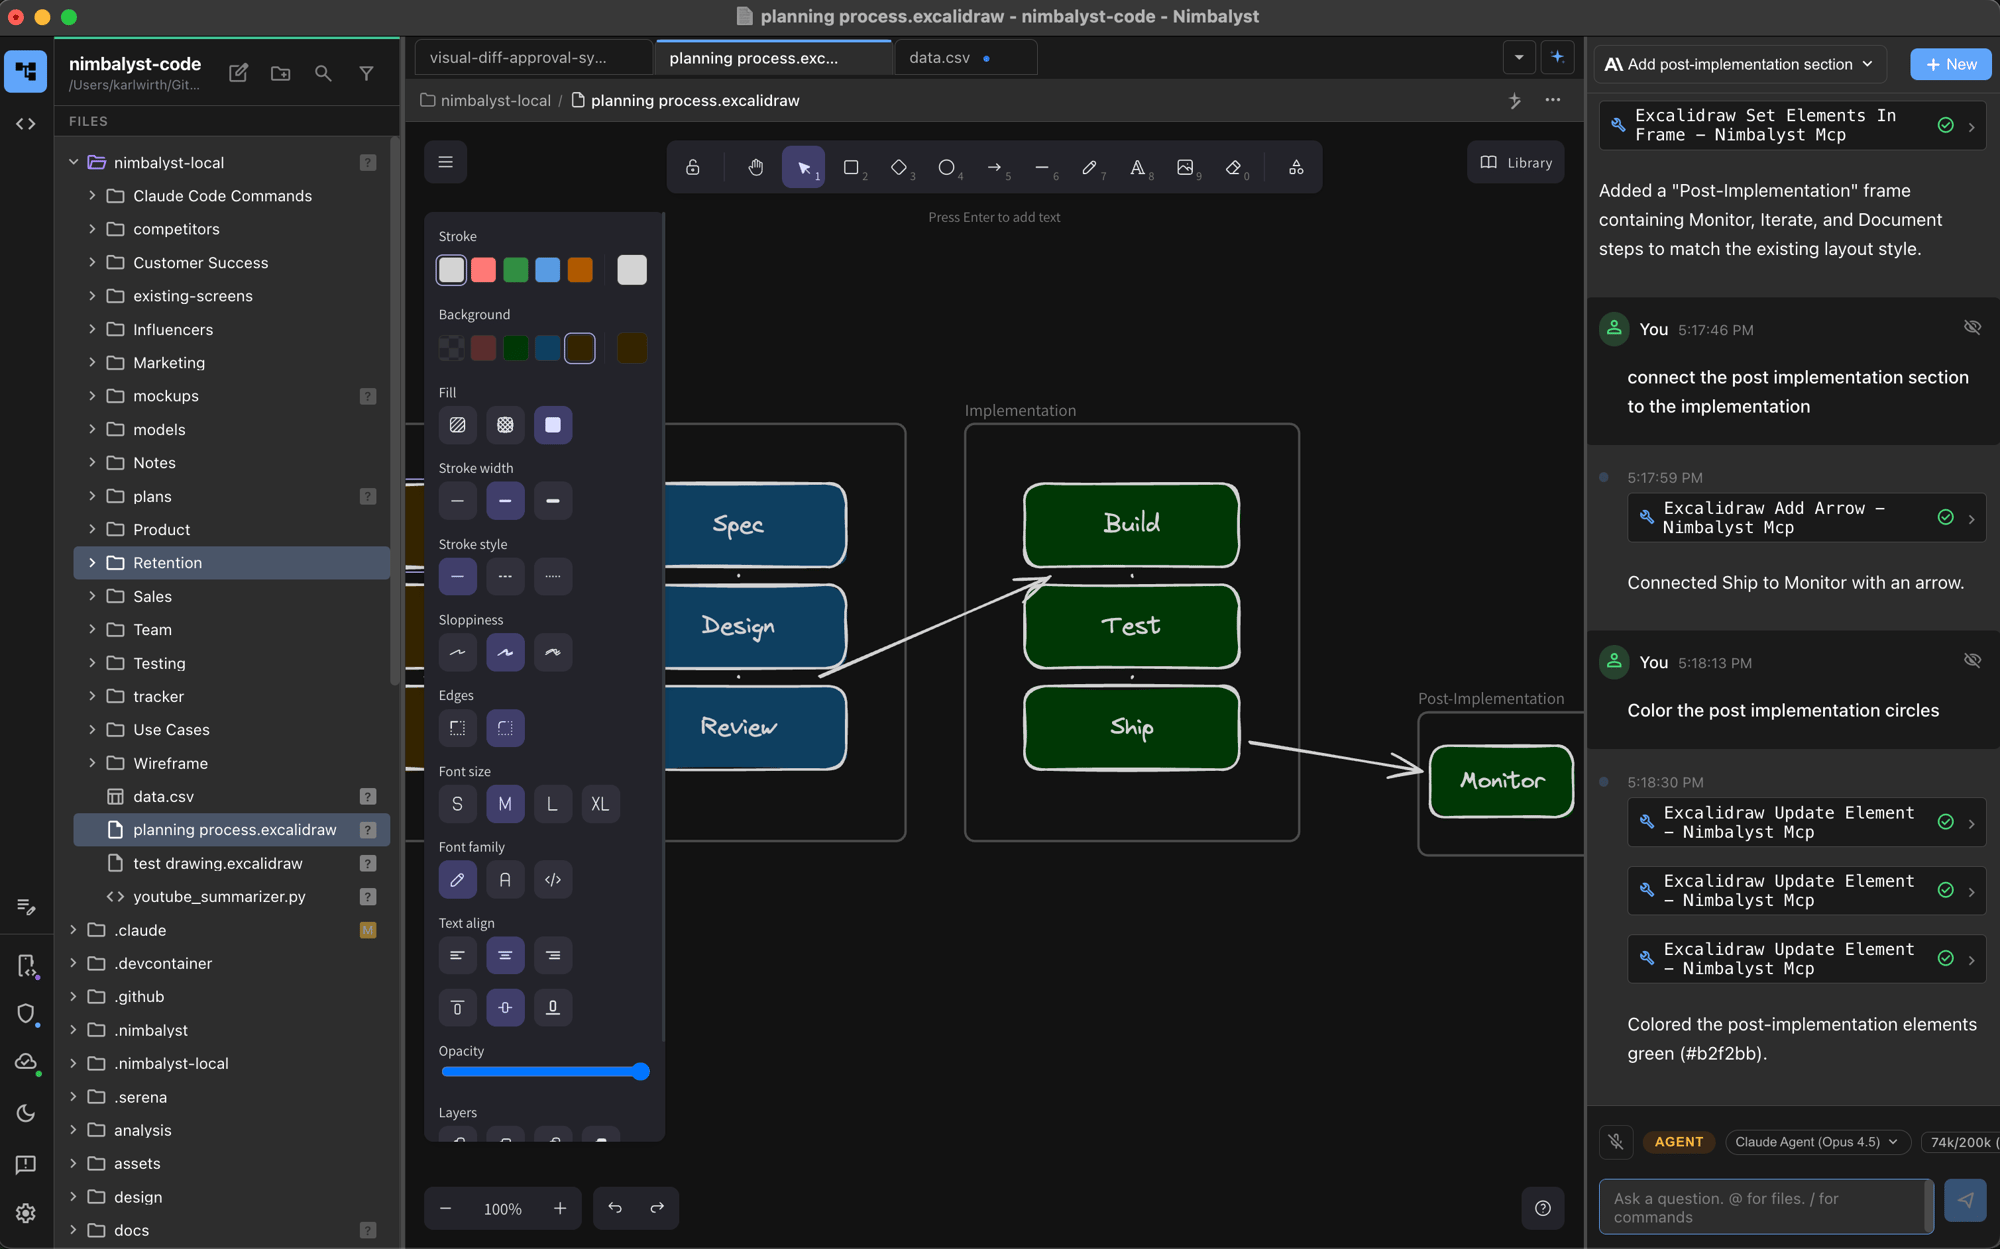Open the Add post-implementation section dropdown
This screenshot has width=2000, height=1249.
click(x=1740, y=63)
